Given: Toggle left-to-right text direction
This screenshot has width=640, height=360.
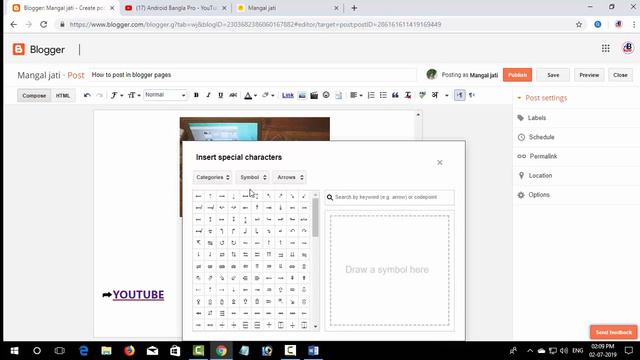Looking at the screenshot, I should click(x=460, y=95).
